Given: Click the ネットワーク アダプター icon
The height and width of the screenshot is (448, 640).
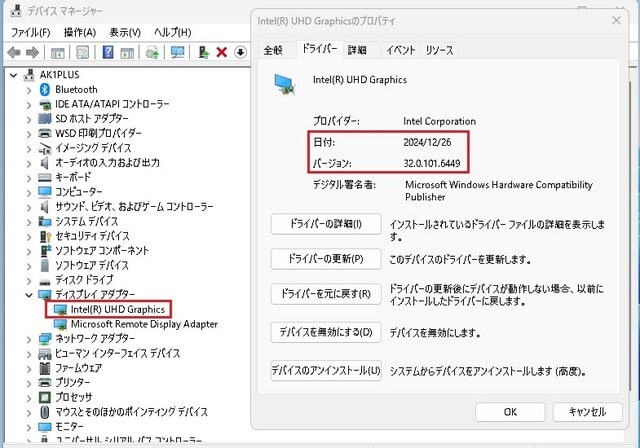Looking at the screenshot, I should (x=44, y=339).
